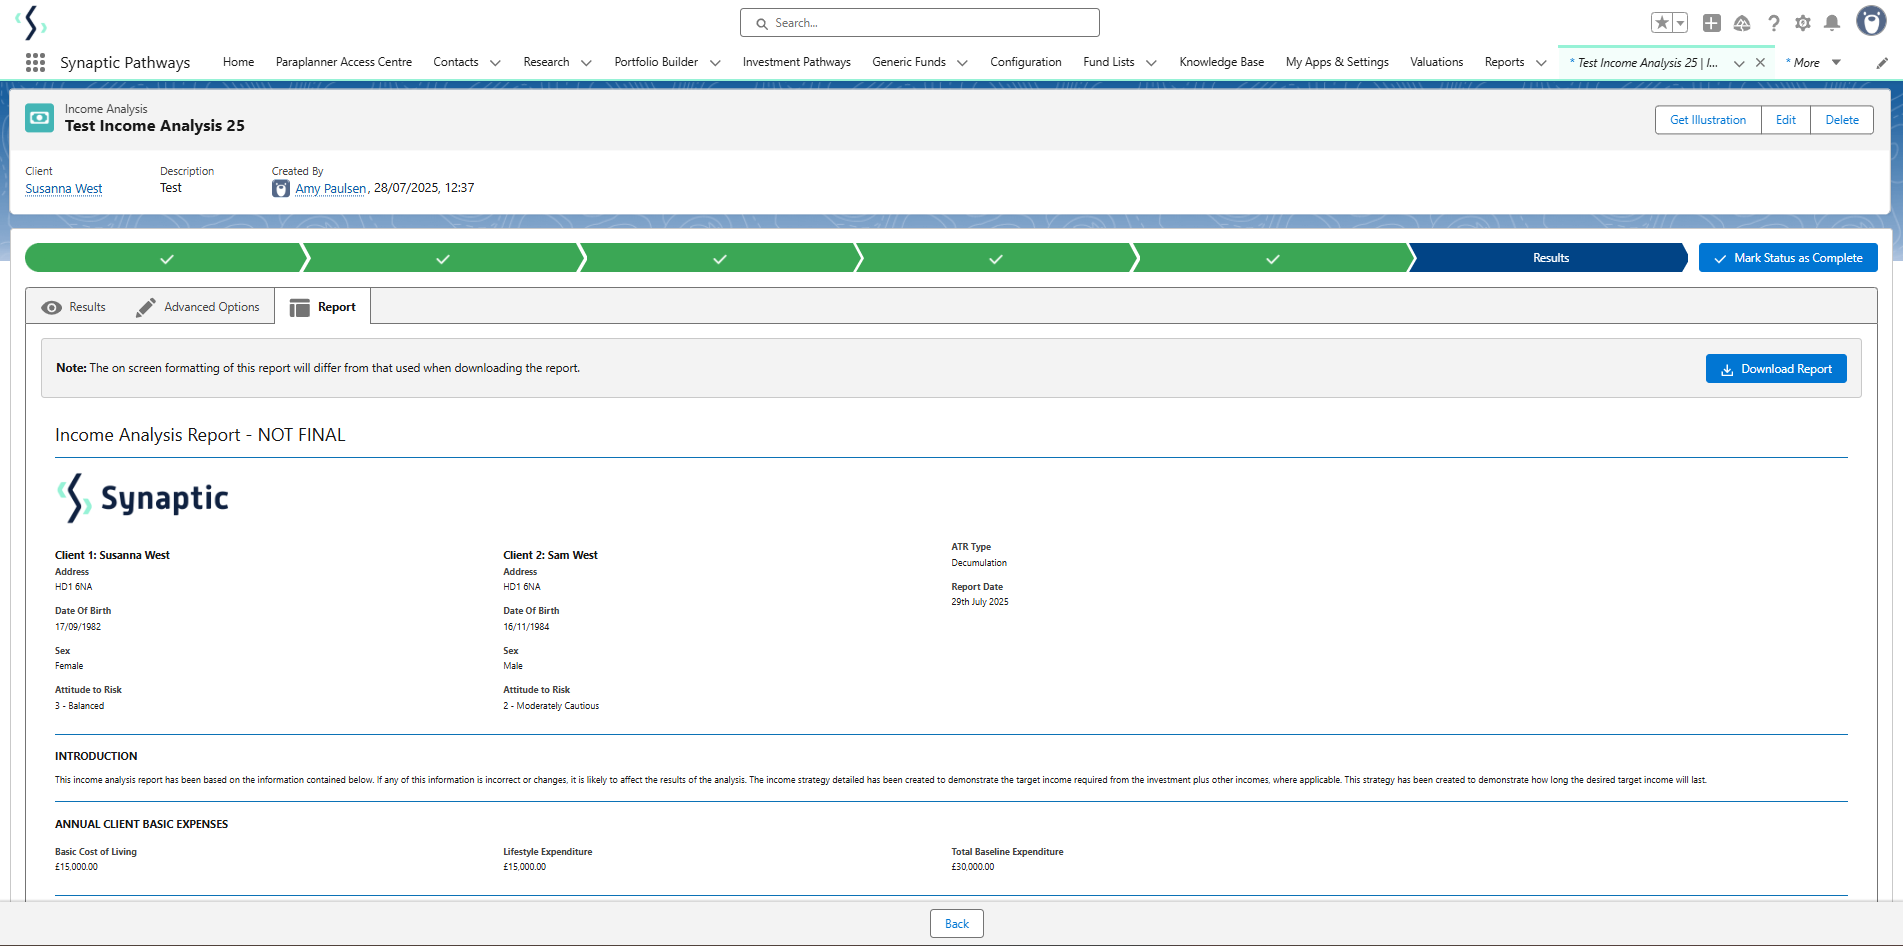
Task: Click the Income Analysis record icon
Action: (x=40, y=118)
